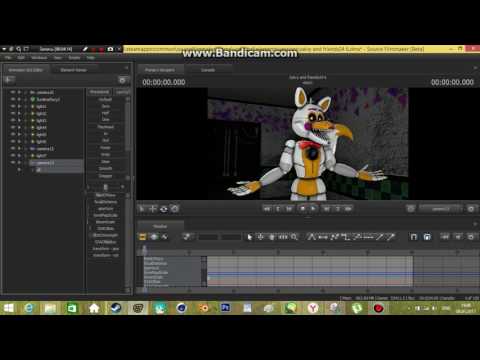Apply the Default preset
Image resolution: width=480 pixels, height=360 pixels.
coord(105,99)
